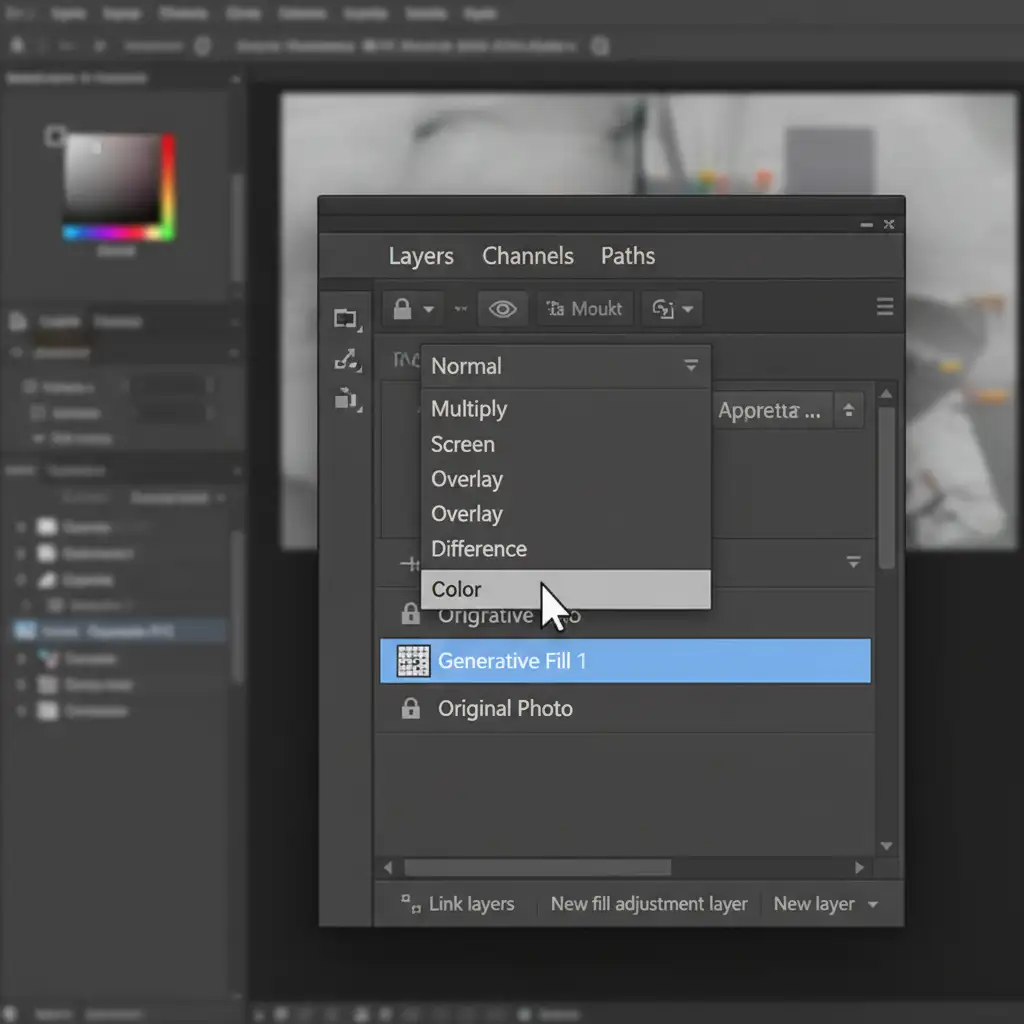Click New fill adjustment layer button
Image resolution: width=1024 pixels, height=1024 pixels.
click(649, 904)
